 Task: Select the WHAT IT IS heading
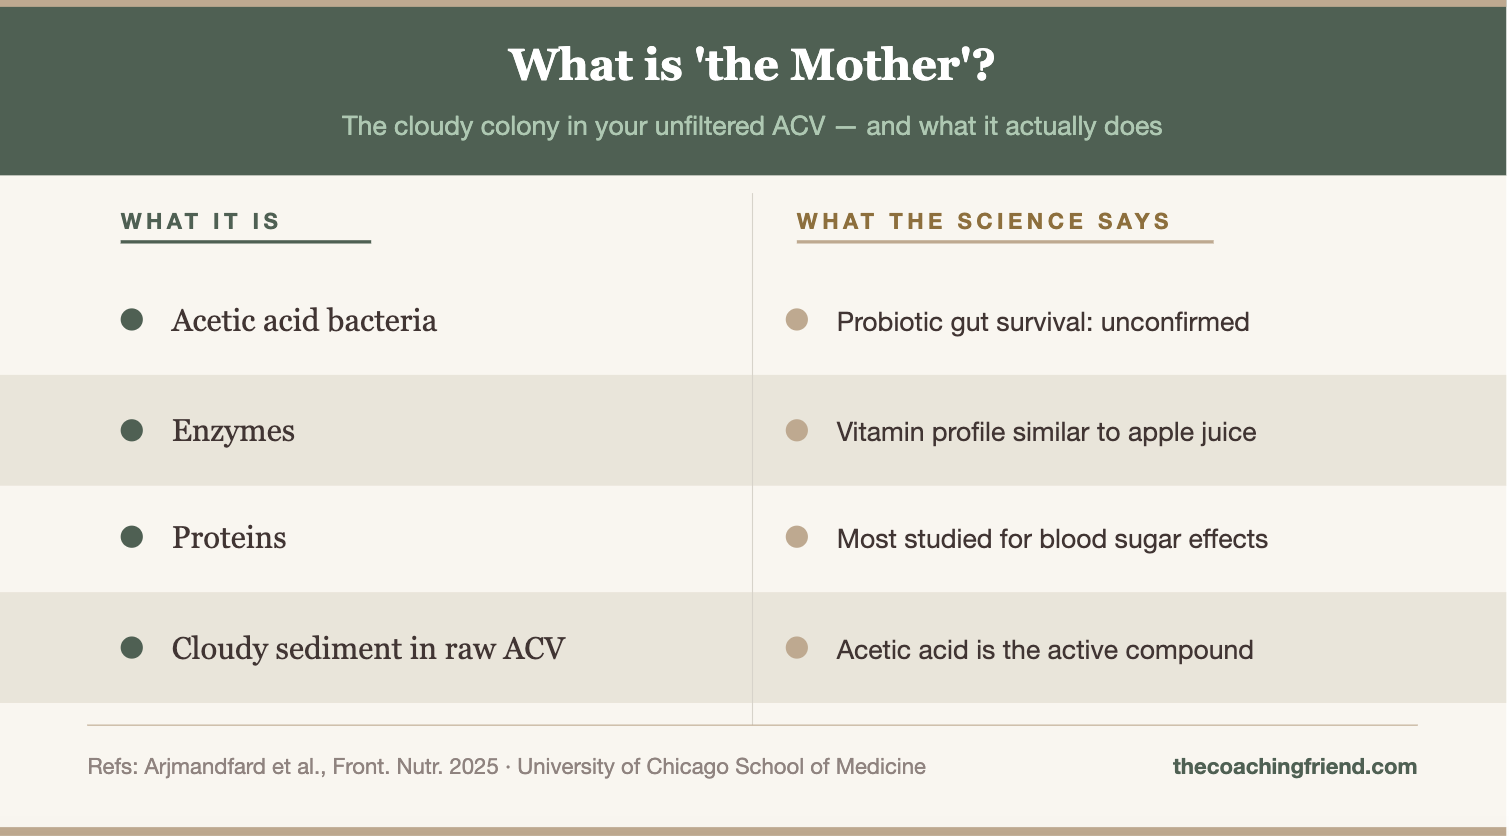point(200,222)
